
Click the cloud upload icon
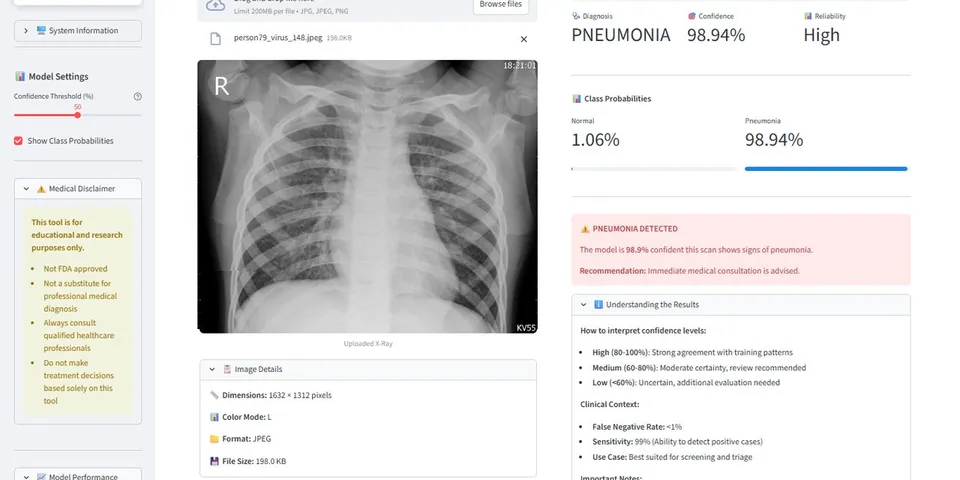[215, 4]
